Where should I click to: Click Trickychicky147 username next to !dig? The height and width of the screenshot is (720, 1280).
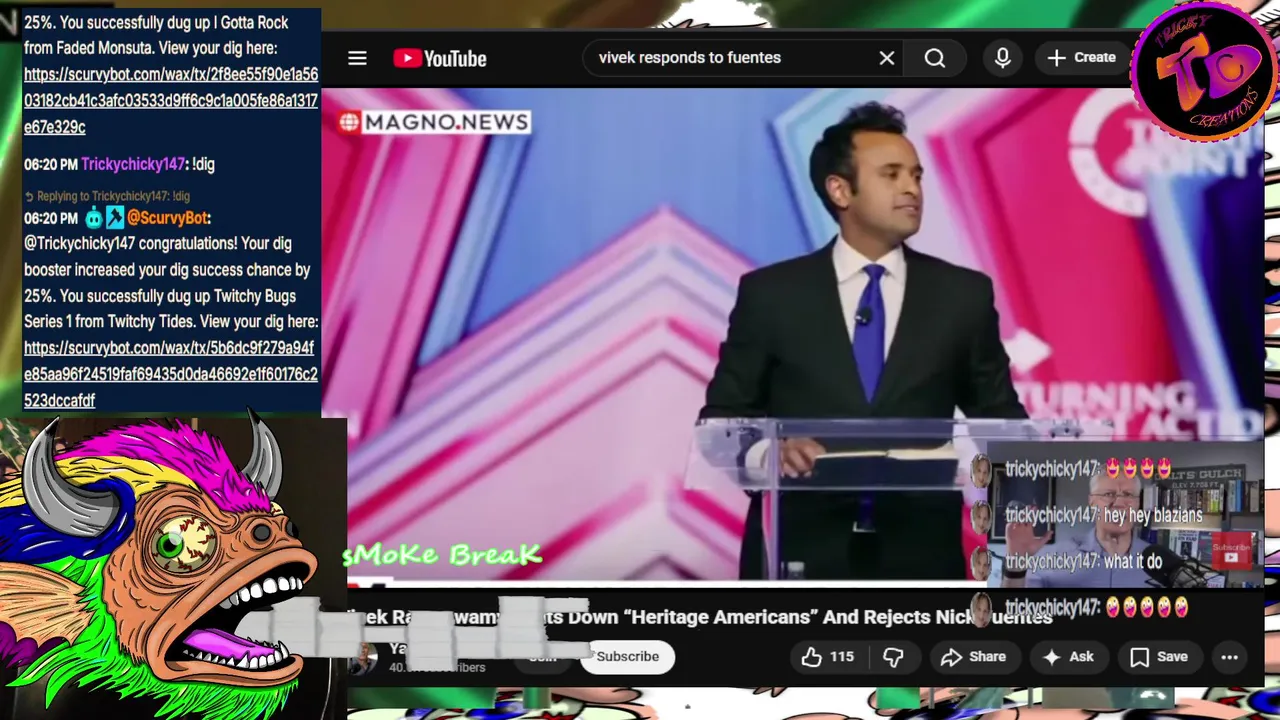pyautogui.click(x=133, y=164)
